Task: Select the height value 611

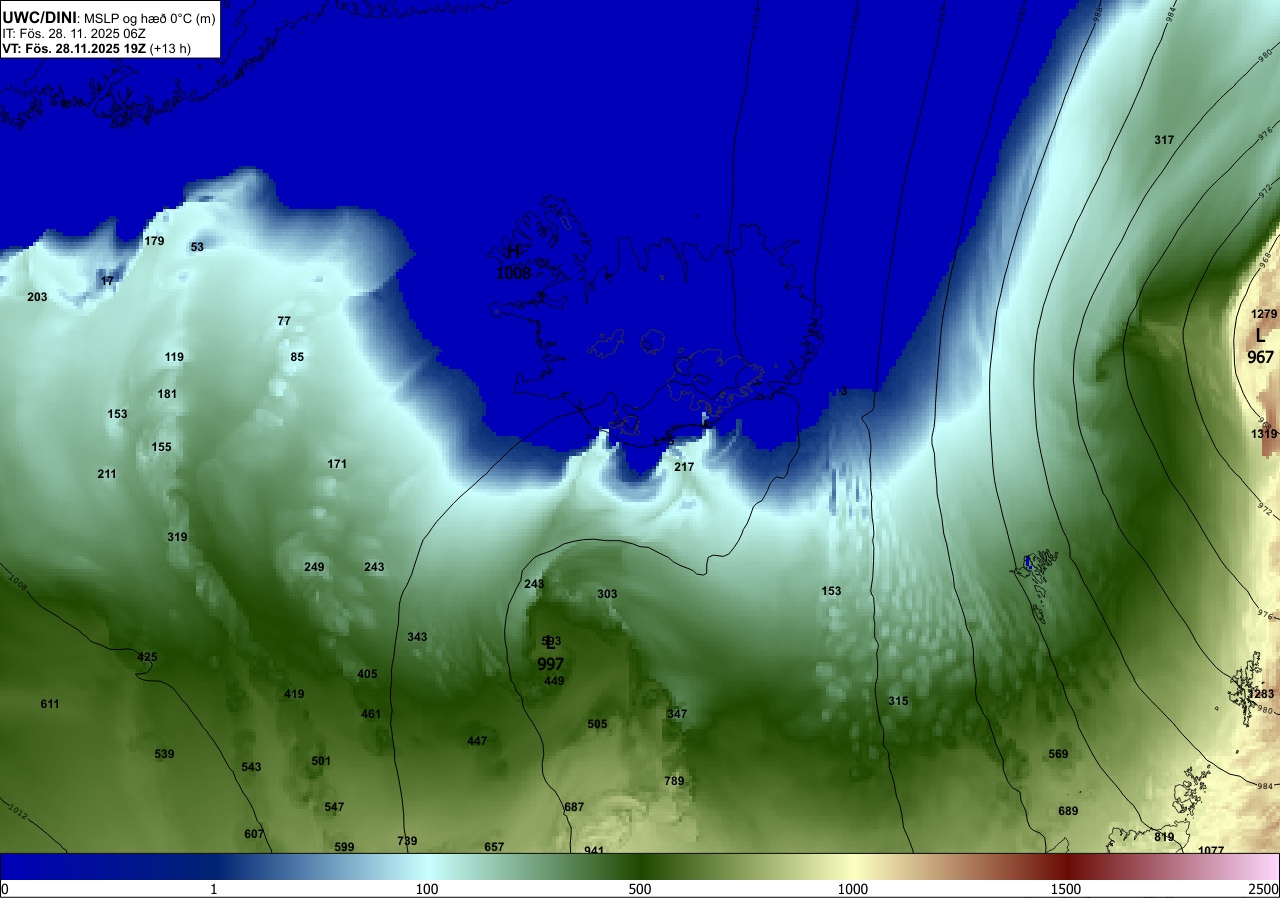Action: coord(50,704)
